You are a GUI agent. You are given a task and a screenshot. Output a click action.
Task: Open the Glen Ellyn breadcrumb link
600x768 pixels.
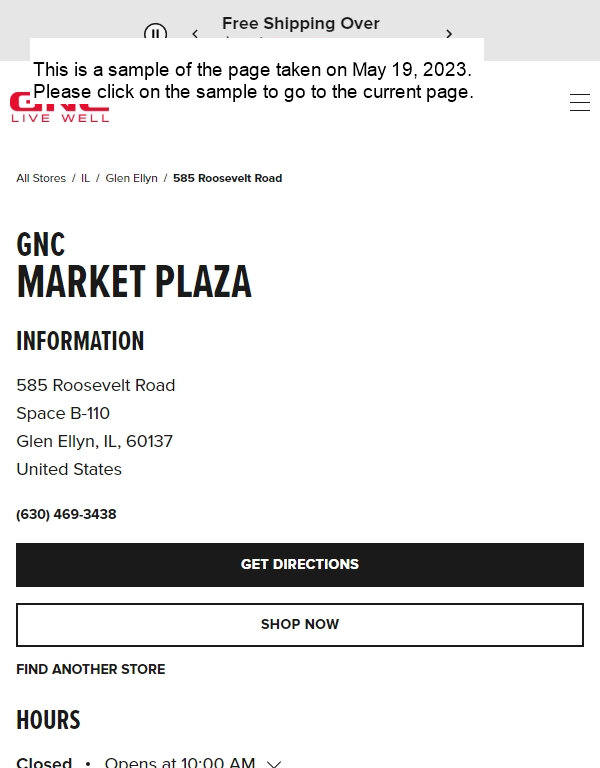click(131, 178)
